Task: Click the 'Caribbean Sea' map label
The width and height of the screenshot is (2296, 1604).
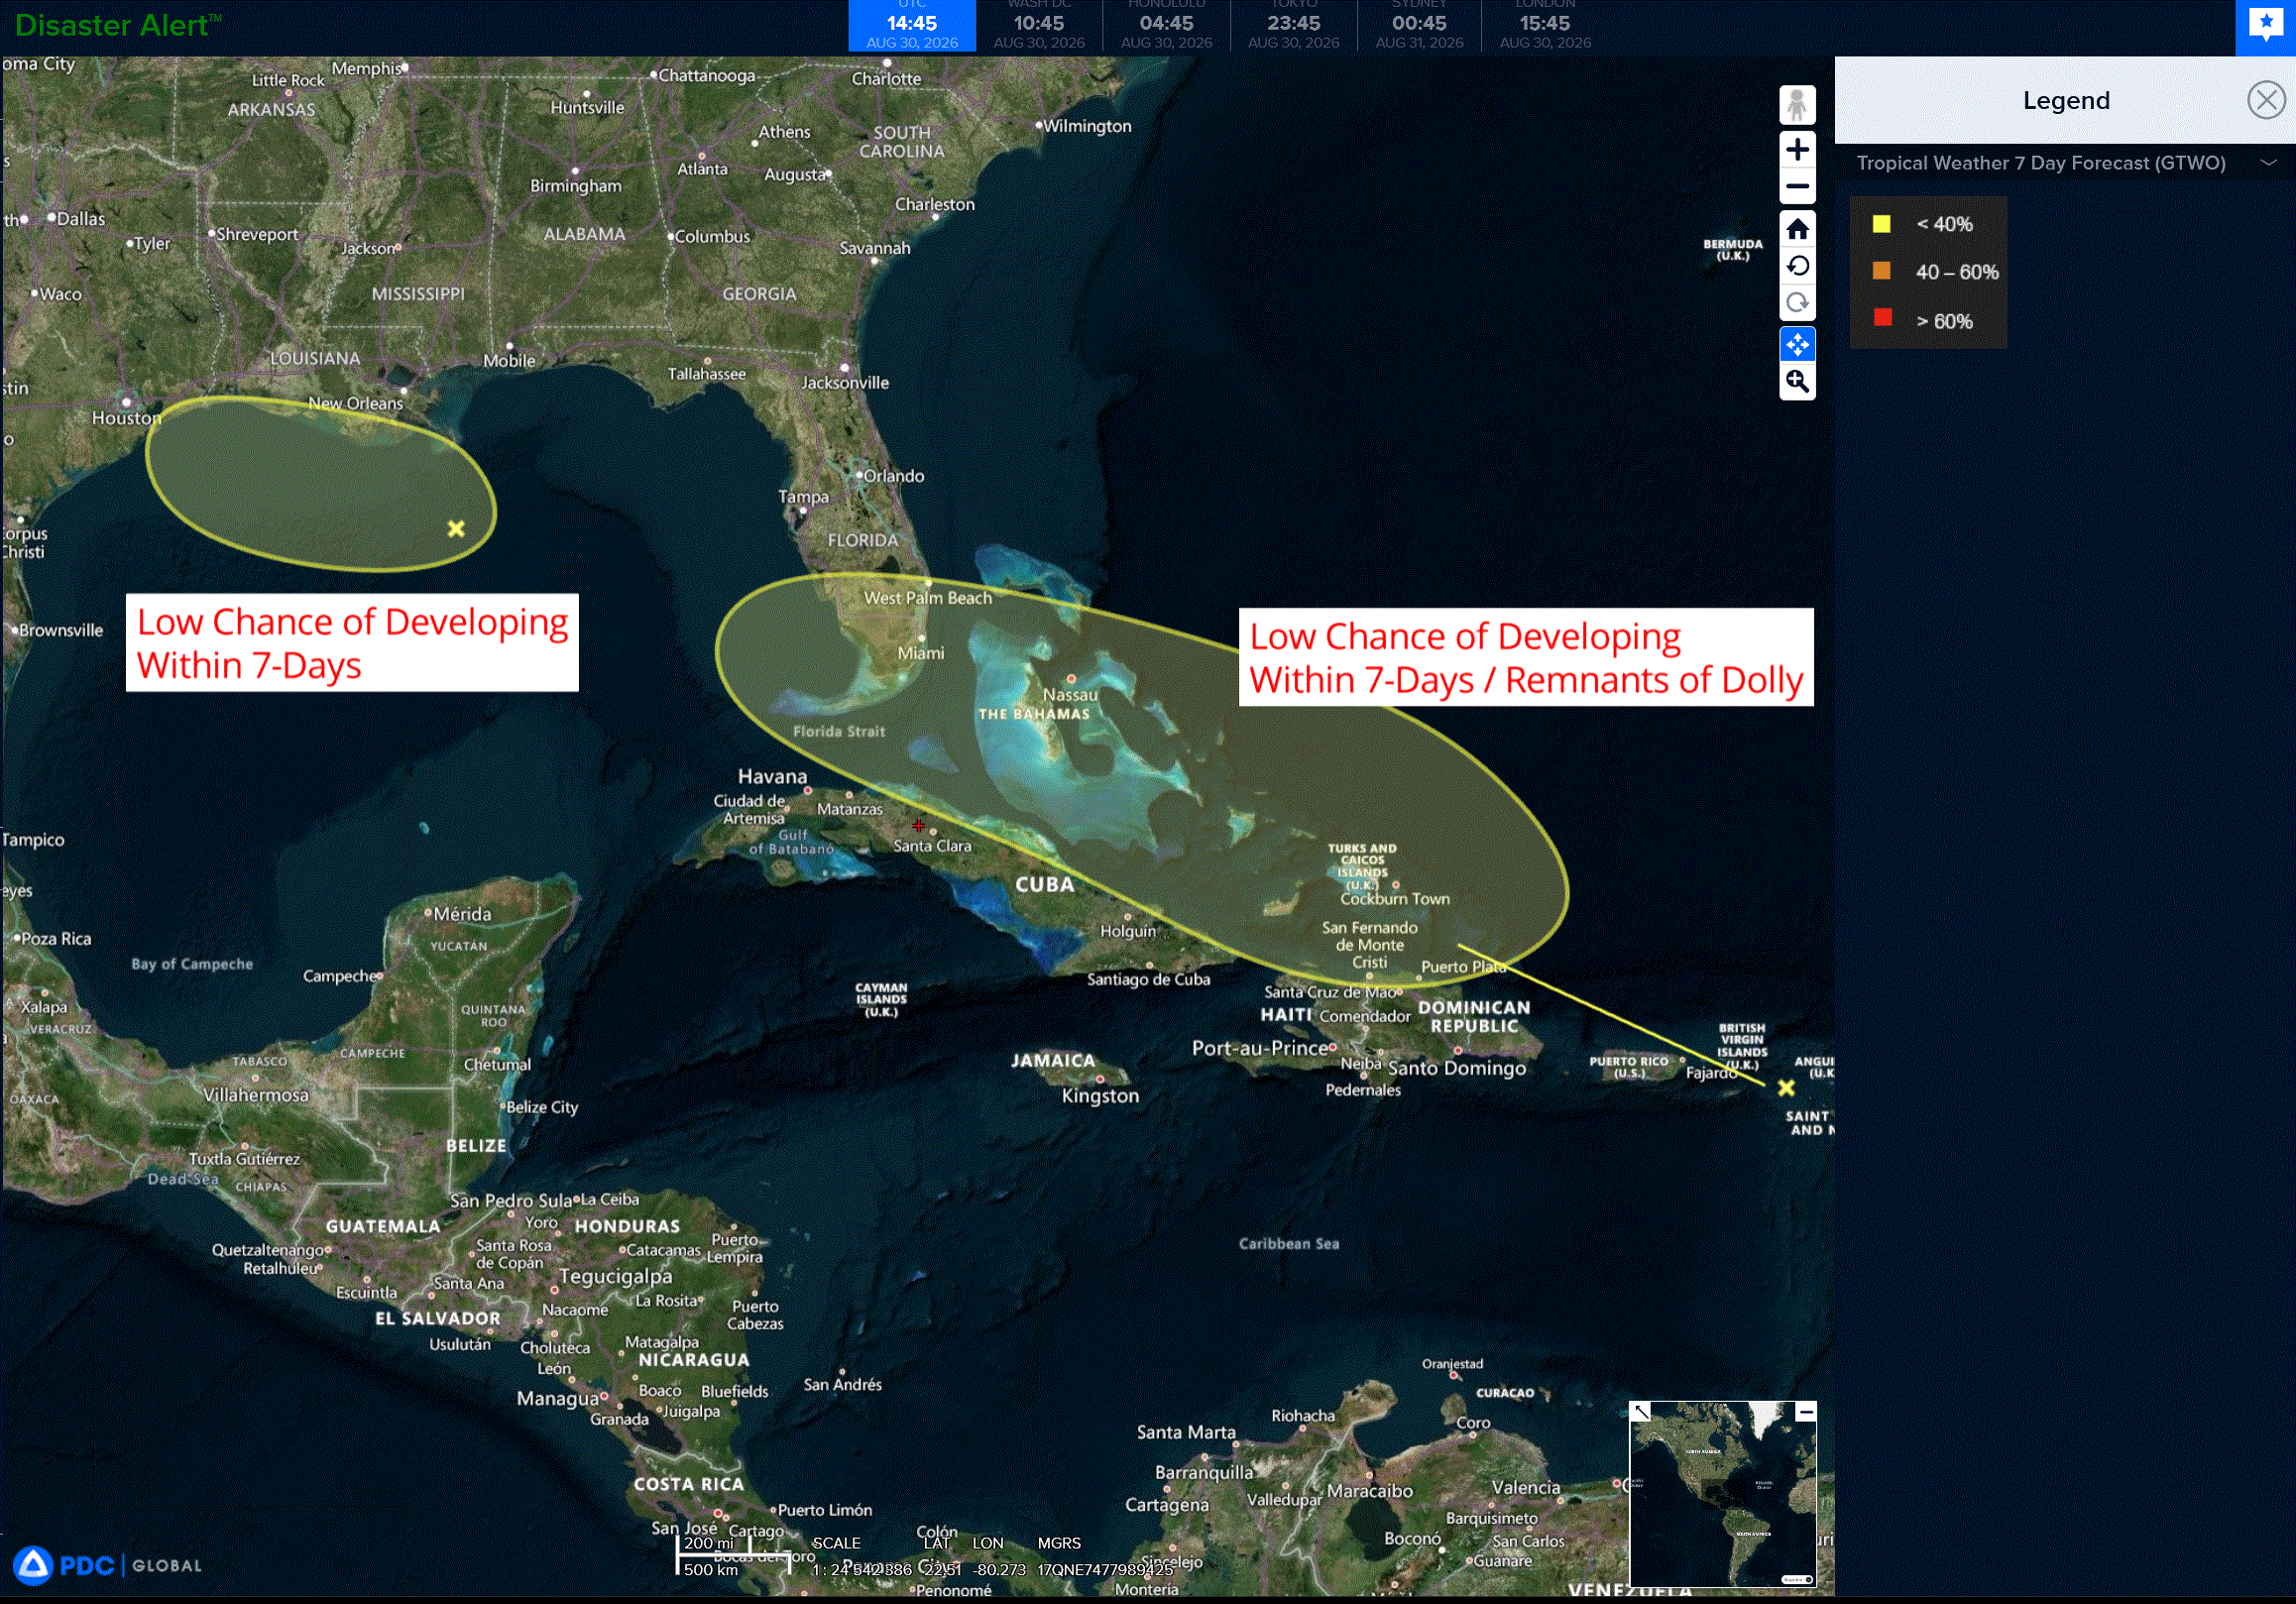Action: coord(1288,1243)
